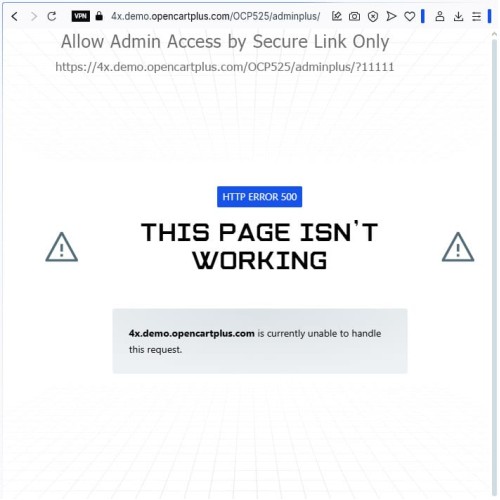Toggle the VPN badge in address bar
This screenshot has height=500, width=500.
[x=80, y=16]
